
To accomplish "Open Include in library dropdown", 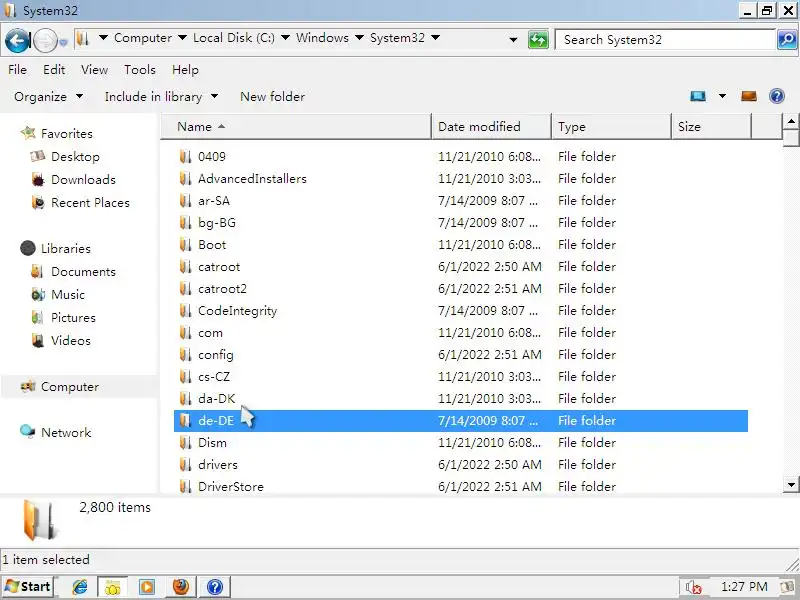I will pos(161,96).
